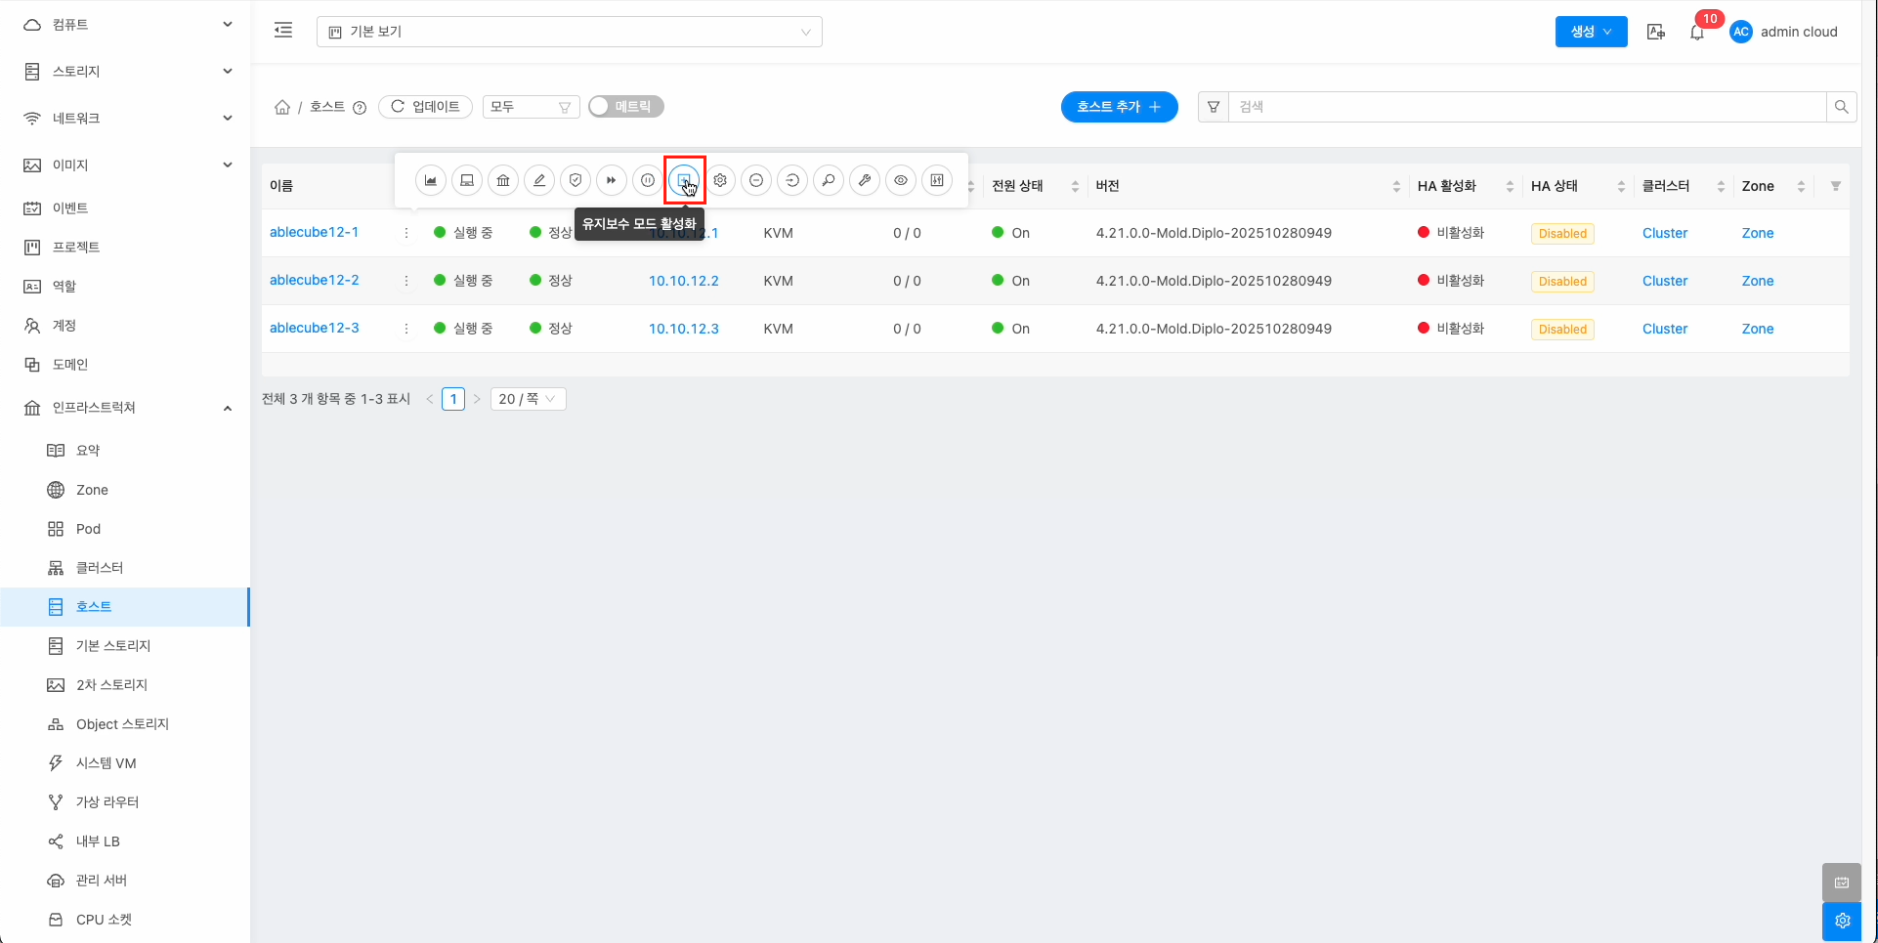Click the eye icon in host action toolbar
The image size is (1878, 943).
901,181
